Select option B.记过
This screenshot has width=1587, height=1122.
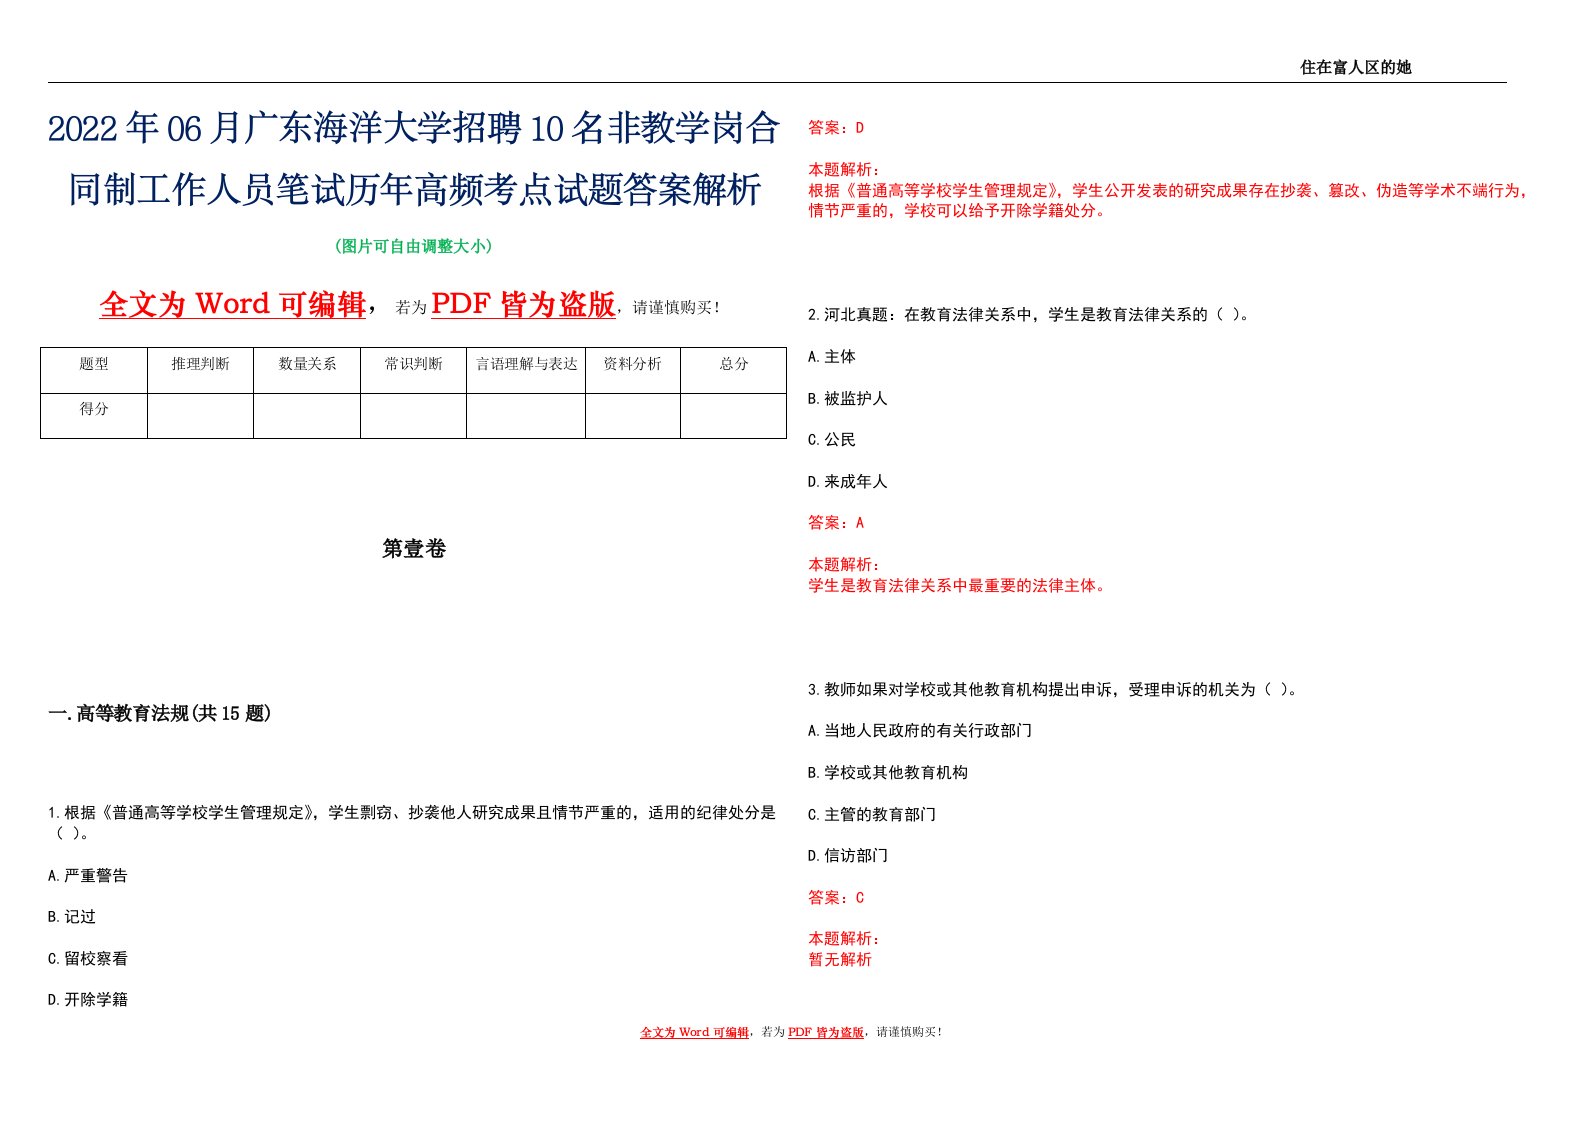coord(72,917)
